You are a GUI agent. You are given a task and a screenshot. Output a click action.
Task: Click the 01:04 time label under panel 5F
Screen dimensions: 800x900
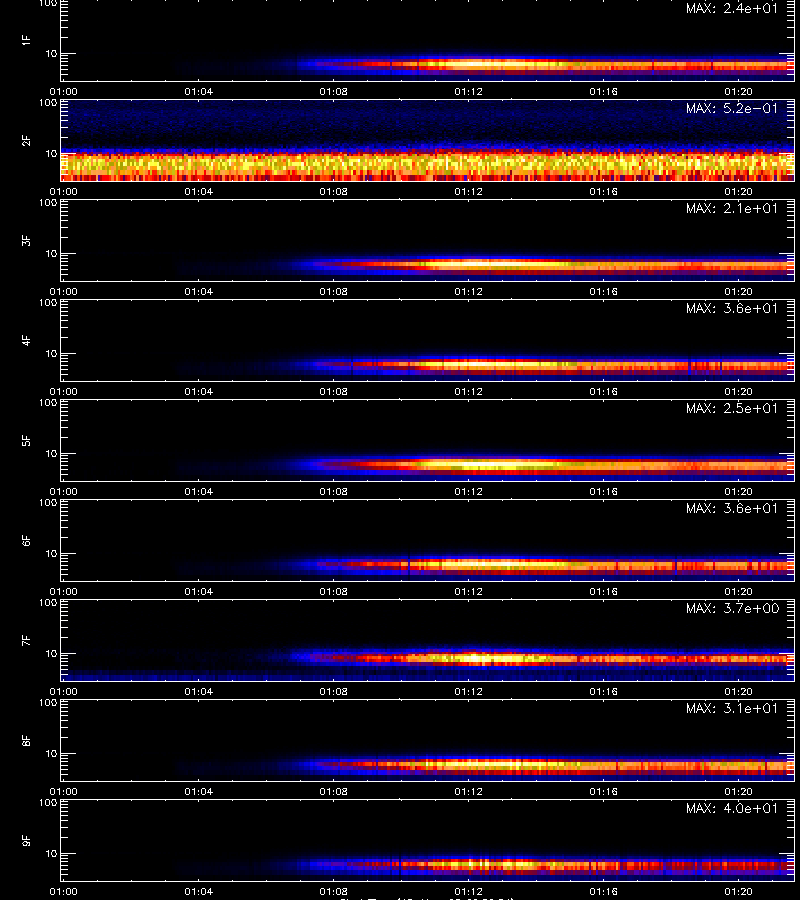click(199, 491)
